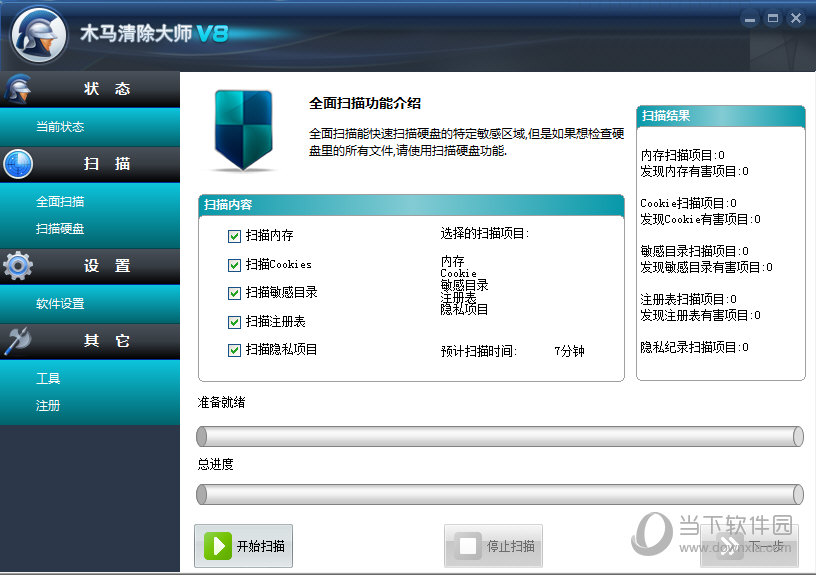Click 发现Cookie有害项目:0 in results
Viewport: 816px width, 577px height.
coord(700,219)
